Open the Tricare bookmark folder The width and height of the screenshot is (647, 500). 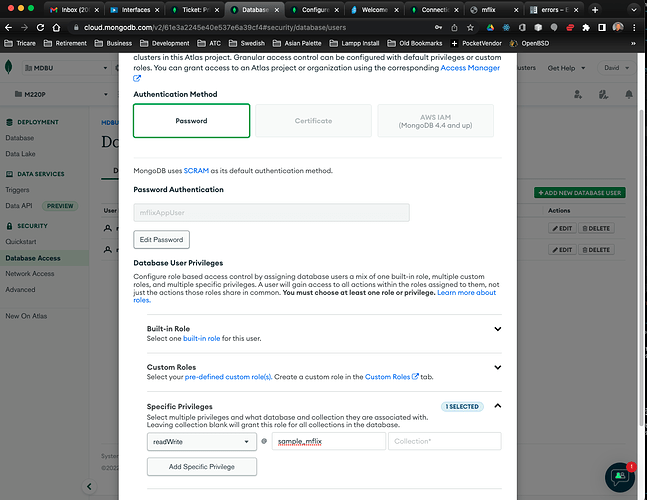pyautogui.click(x=26, y=44)
